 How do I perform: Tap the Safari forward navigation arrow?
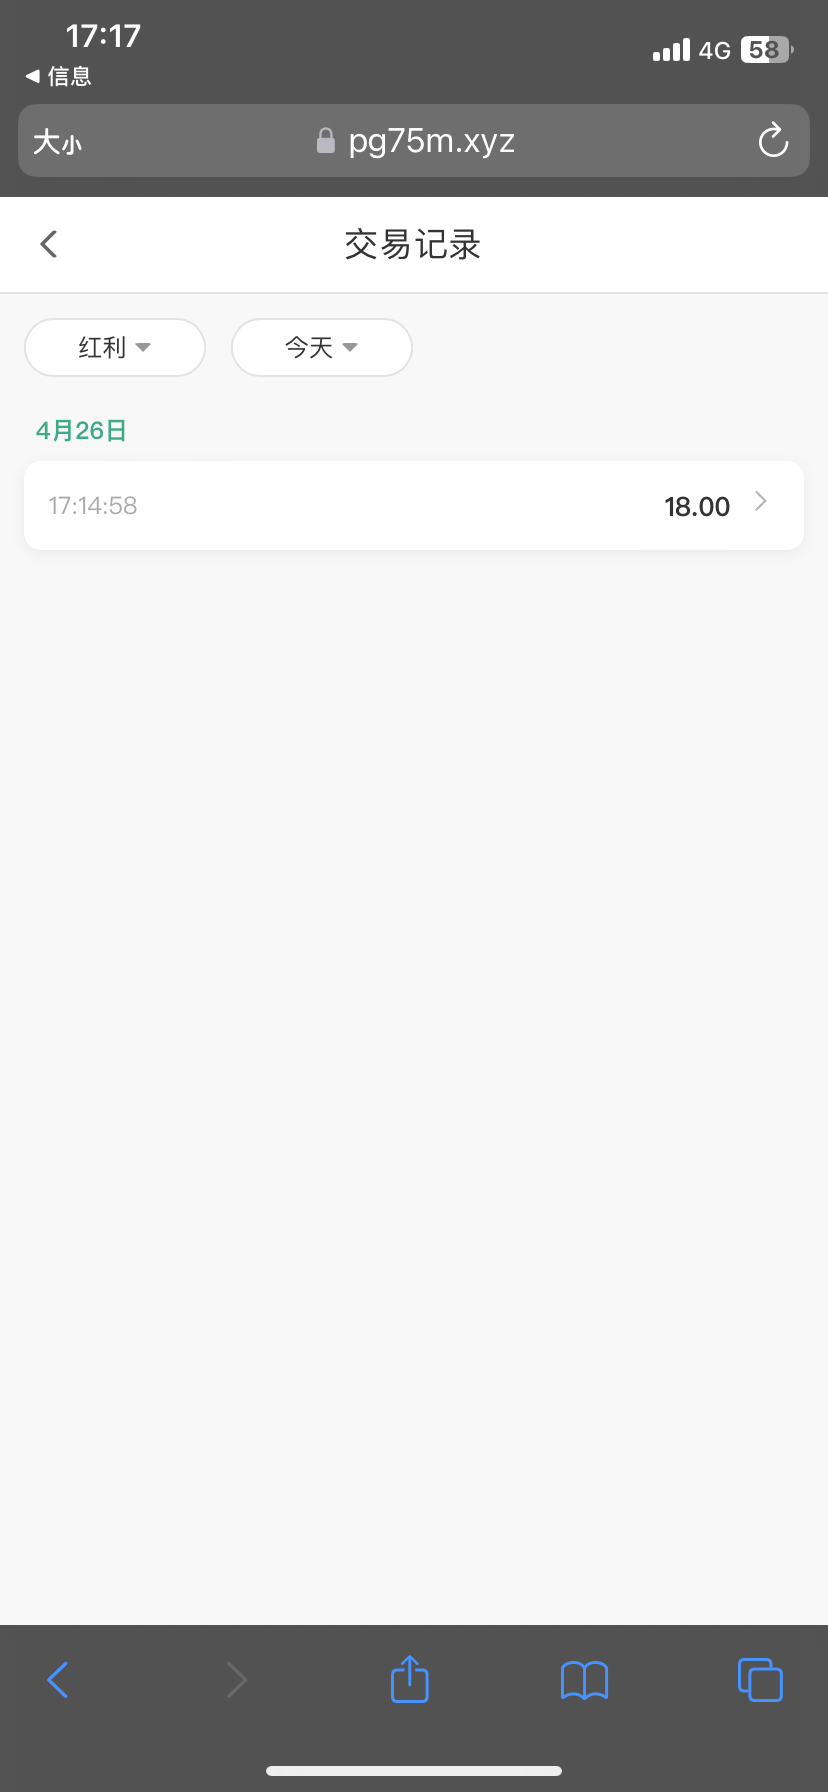236,1680
